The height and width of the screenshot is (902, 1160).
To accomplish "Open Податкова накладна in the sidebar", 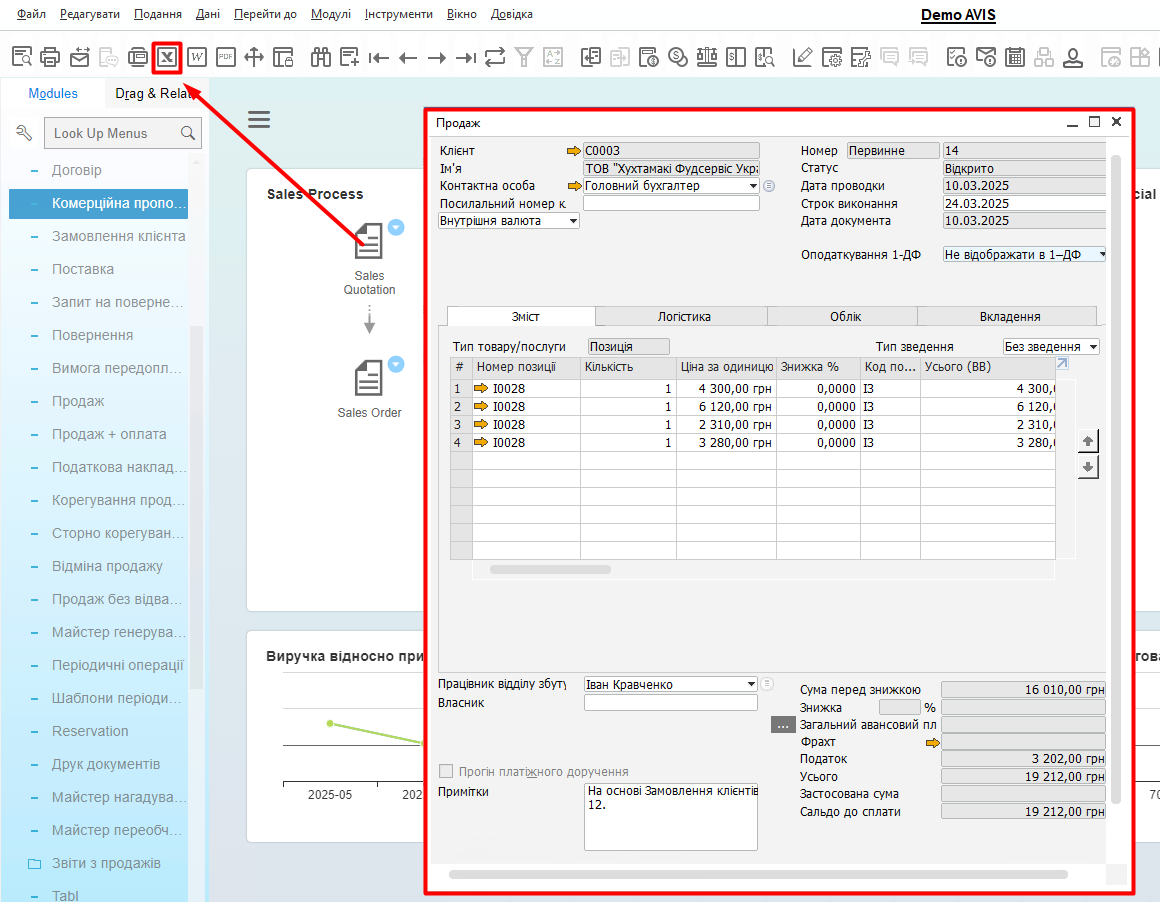I will [118, 467].
